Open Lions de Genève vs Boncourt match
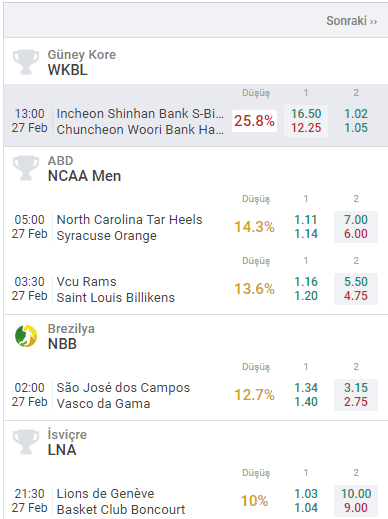Viewport: 388px width, 519px height. pos(121,501)
